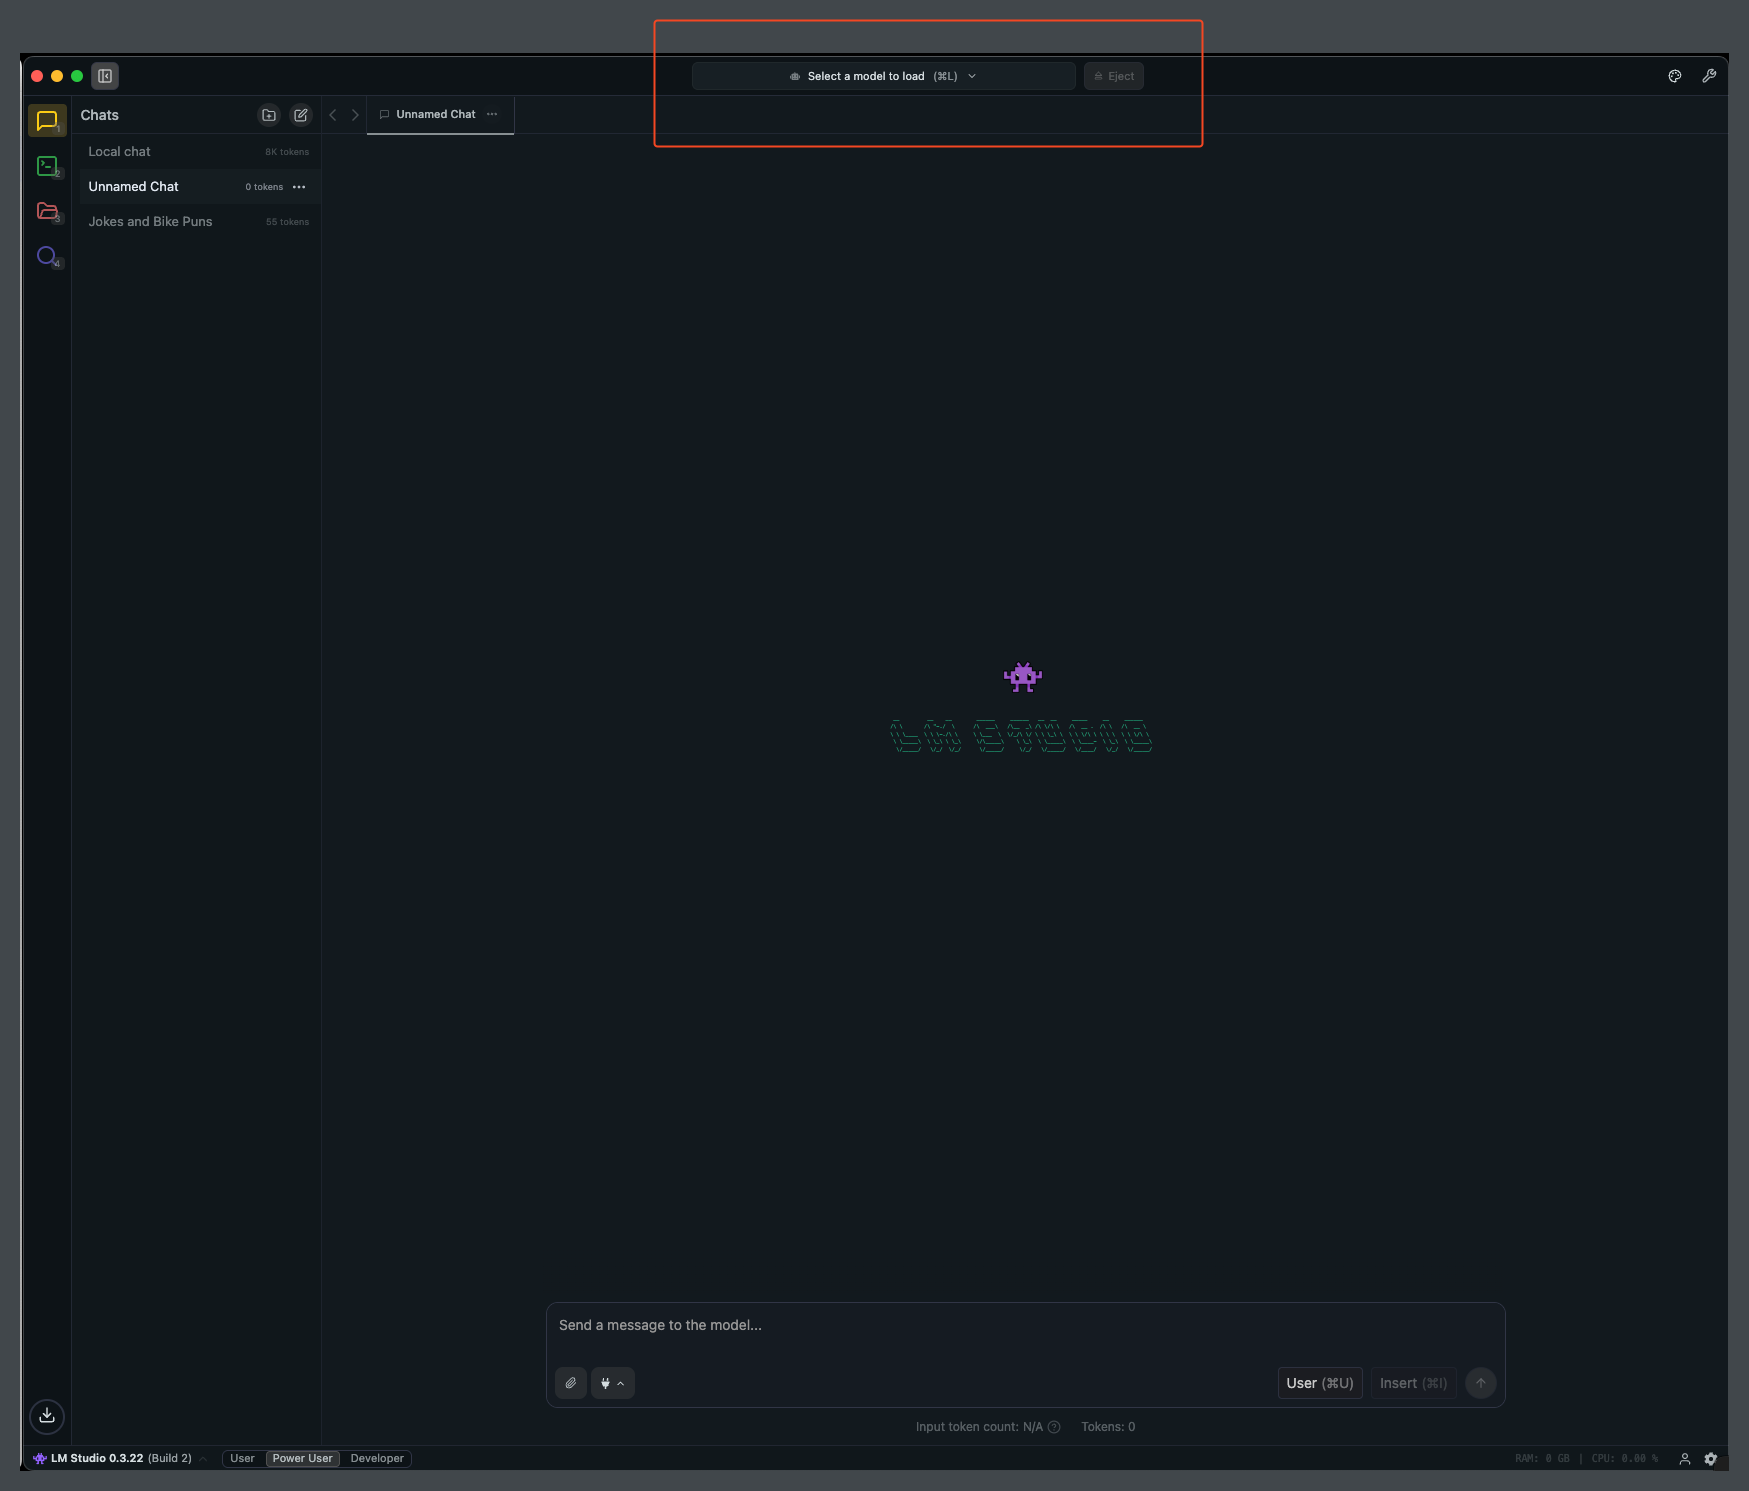Viewport: 1749px width, 1491px height.
Task: Open Downloads panel at bottom-left sidebar
Action: click(46, 1416)
